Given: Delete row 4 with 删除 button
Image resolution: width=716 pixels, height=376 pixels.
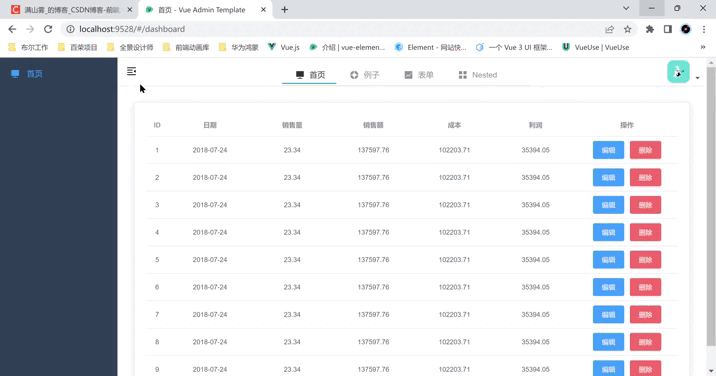Looking at the screenshot, I should (x=645, y=232).
